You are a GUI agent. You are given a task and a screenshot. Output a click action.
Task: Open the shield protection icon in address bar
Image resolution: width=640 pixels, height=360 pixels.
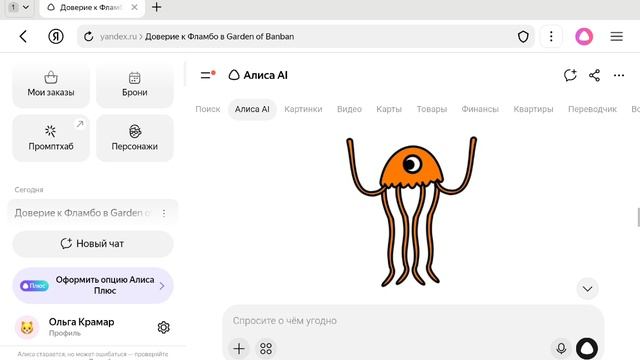click(523, 37)
